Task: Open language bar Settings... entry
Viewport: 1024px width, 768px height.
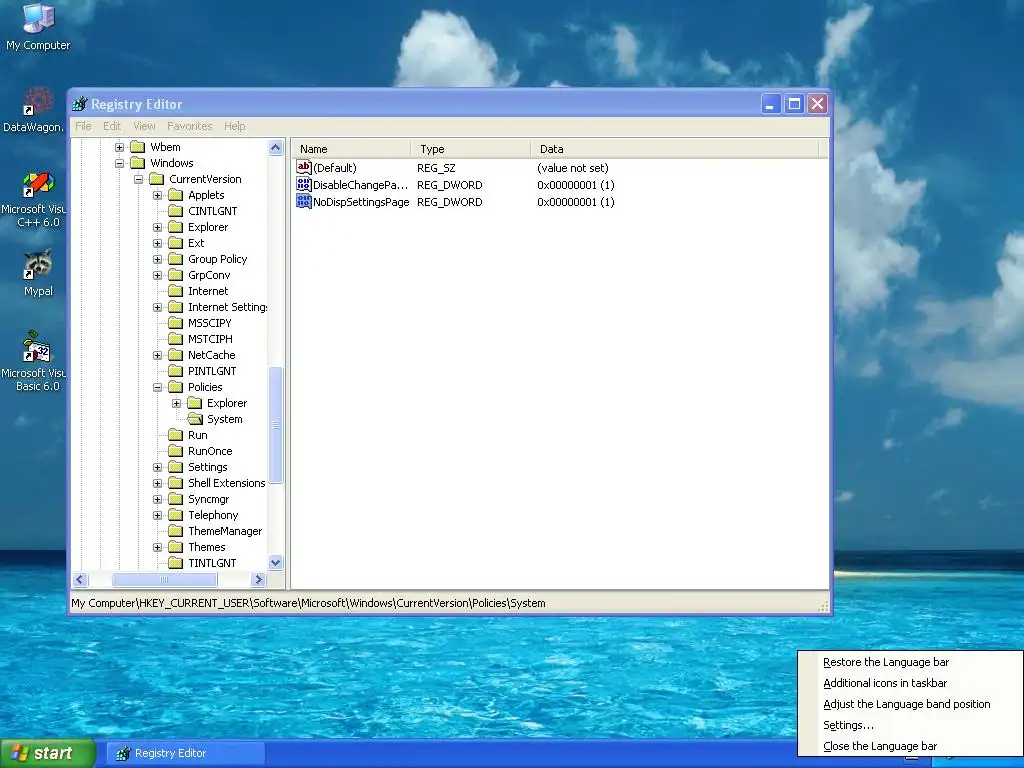Action: pos(910,725)
